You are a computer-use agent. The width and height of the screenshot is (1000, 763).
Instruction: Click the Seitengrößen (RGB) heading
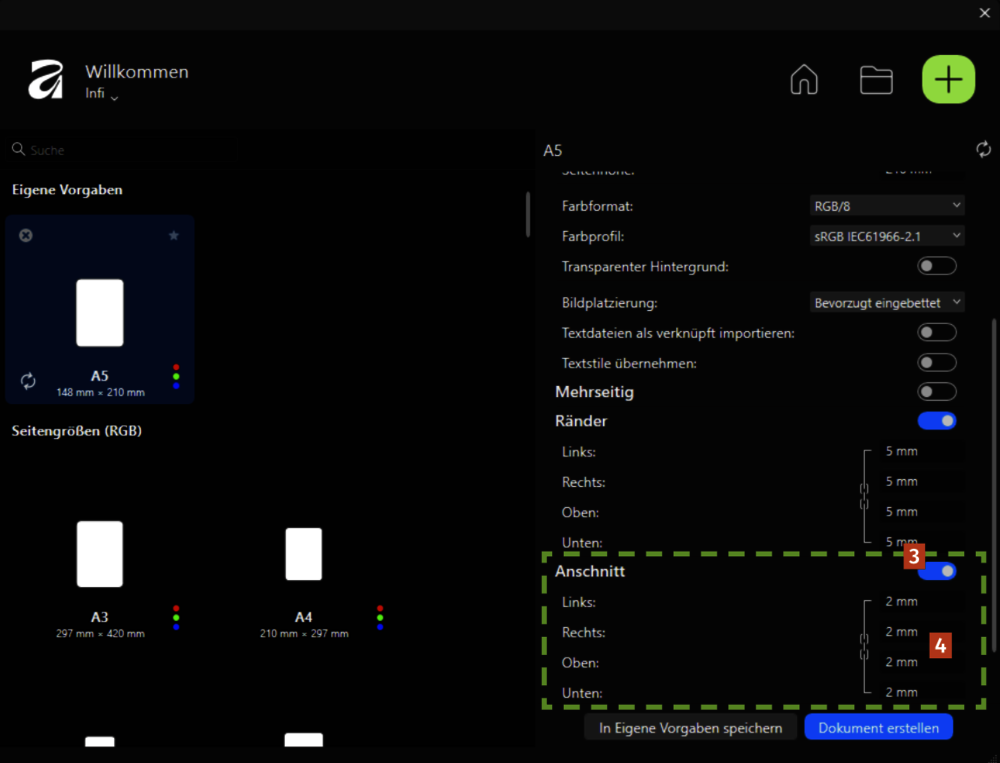tap(77, 431)
